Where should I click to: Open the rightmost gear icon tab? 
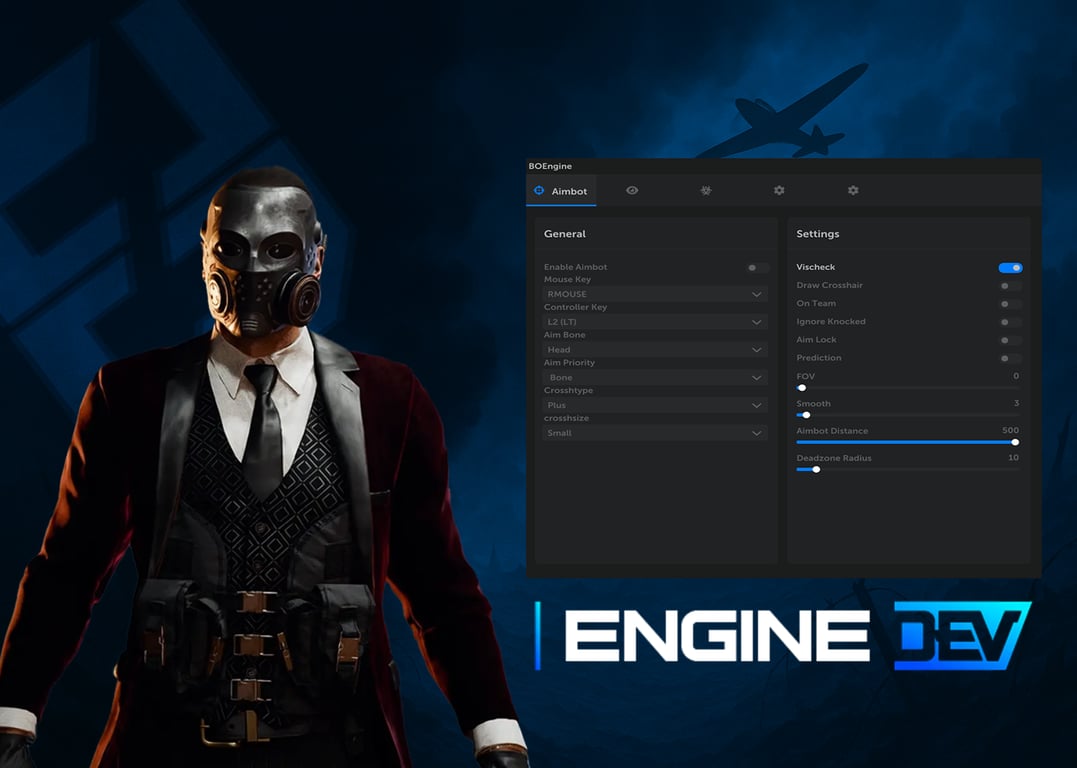pos(852,190)
